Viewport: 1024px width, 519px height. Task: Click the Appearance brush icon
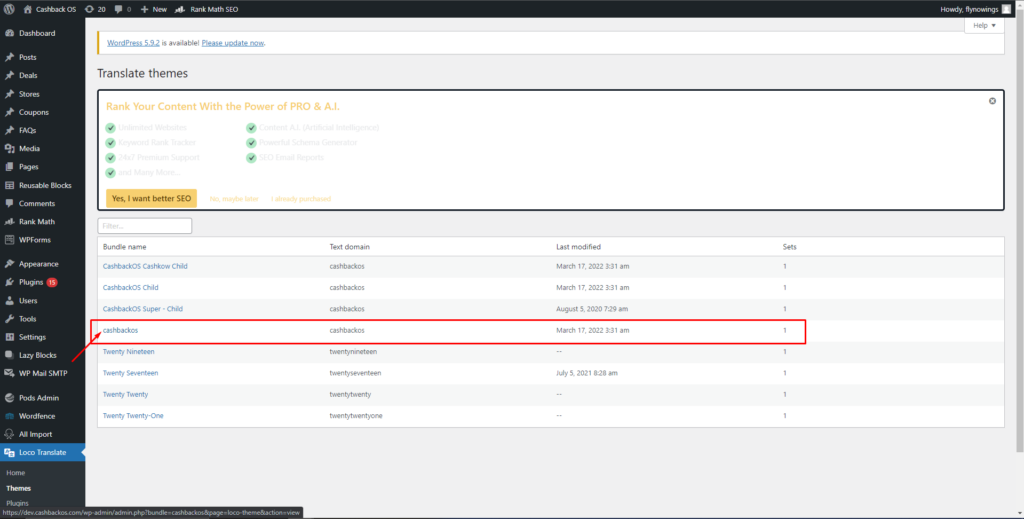coord(9,264)
